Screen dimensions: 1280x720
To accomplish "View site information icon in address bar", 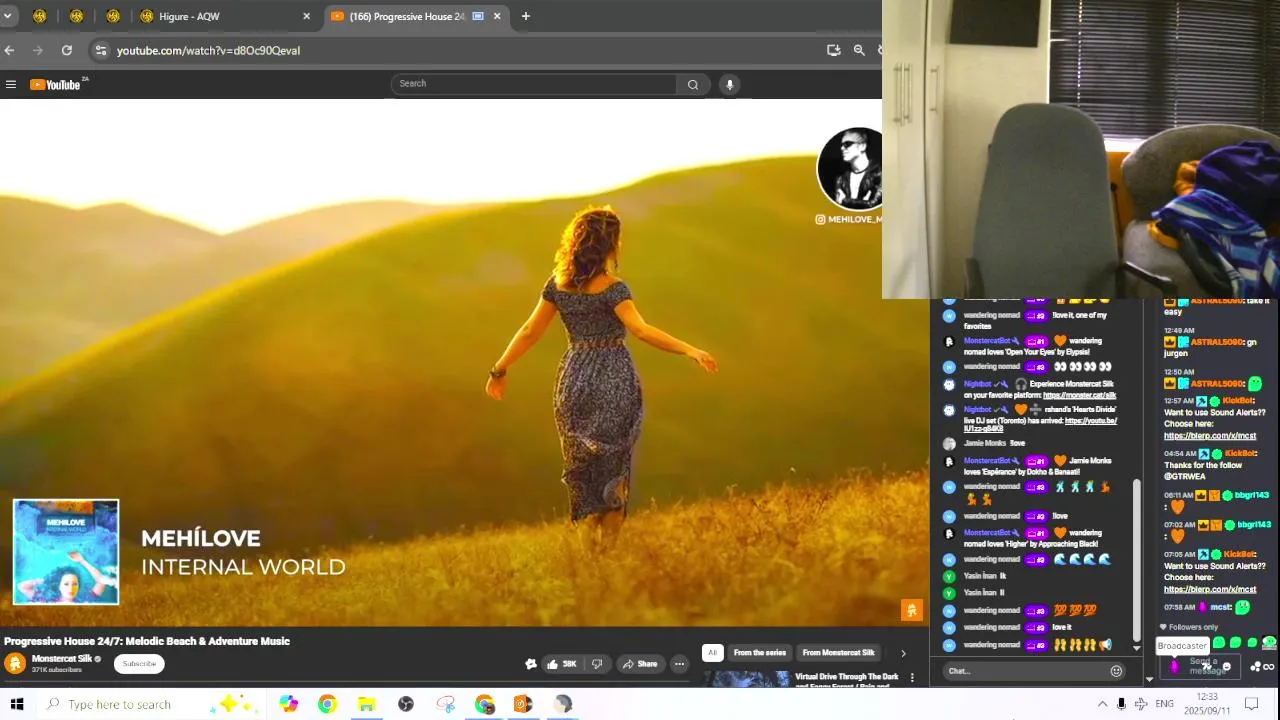I will tap(100, 50).
